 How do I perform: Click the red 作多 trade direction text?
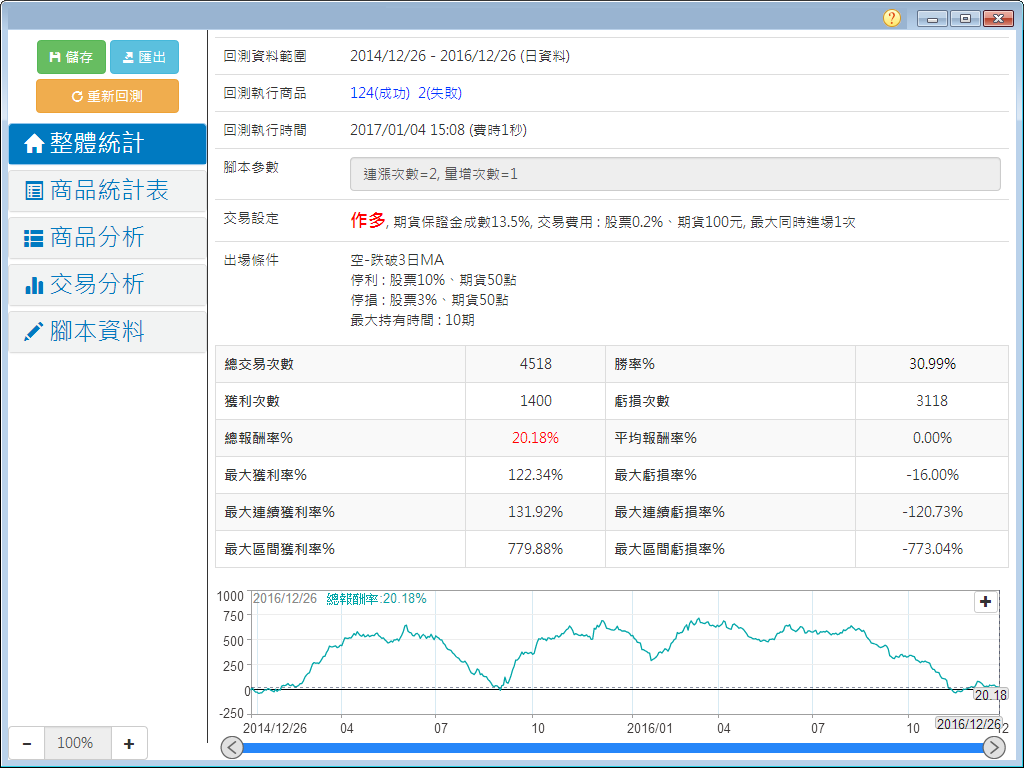[x=368, y=220]
